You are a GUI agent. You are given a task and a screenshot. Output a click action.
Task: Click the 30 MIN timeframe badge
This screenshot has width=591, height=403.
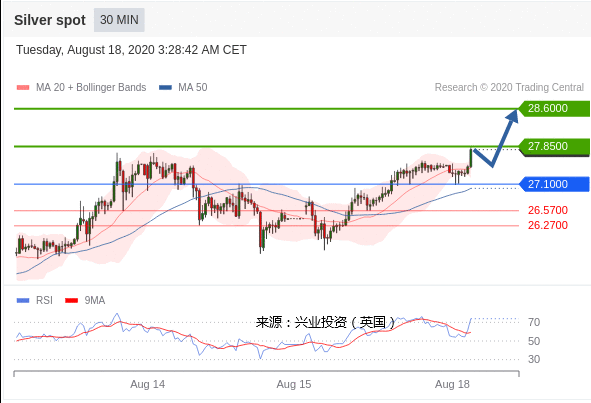[119, 20]
